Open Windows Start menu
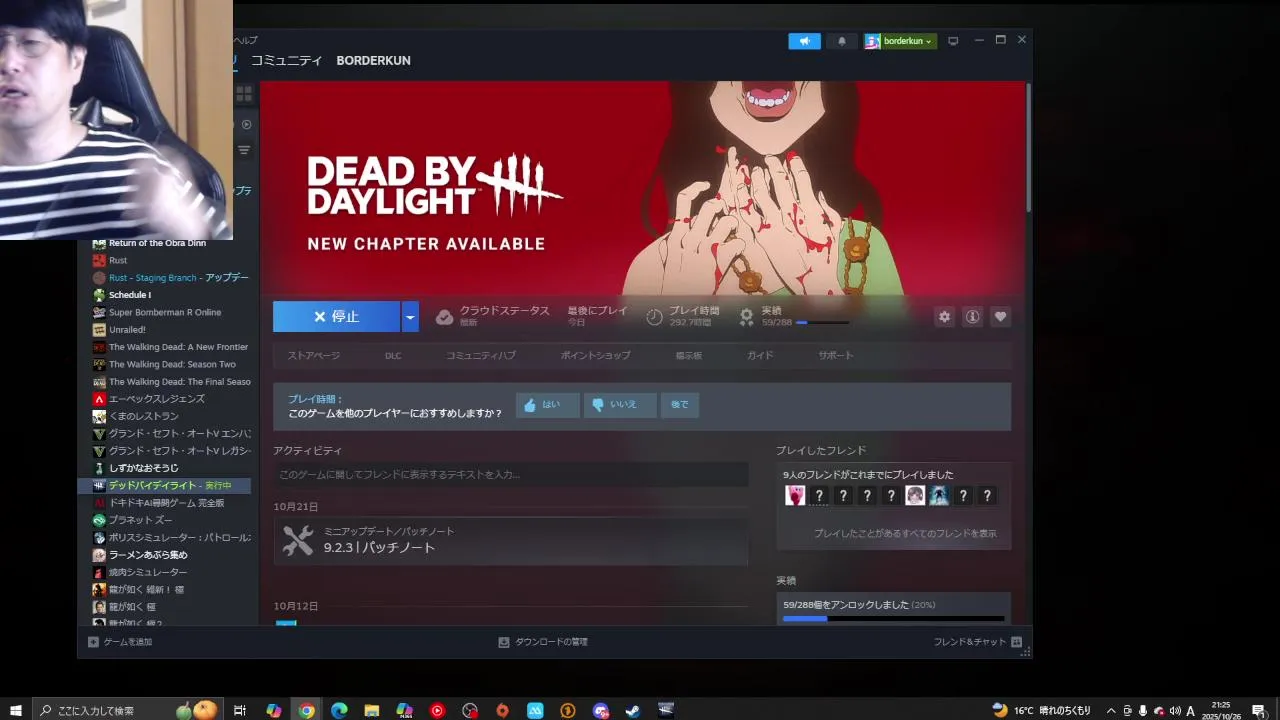The image size is (1280, 720). coord(16,710)
